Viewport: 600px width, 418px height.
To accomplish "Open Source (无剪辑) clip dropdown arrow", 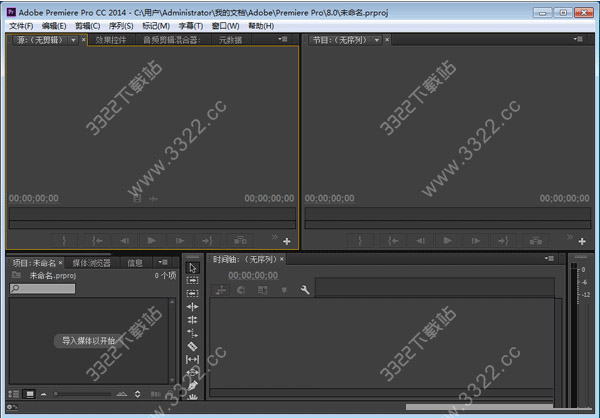I will point(73,40).
